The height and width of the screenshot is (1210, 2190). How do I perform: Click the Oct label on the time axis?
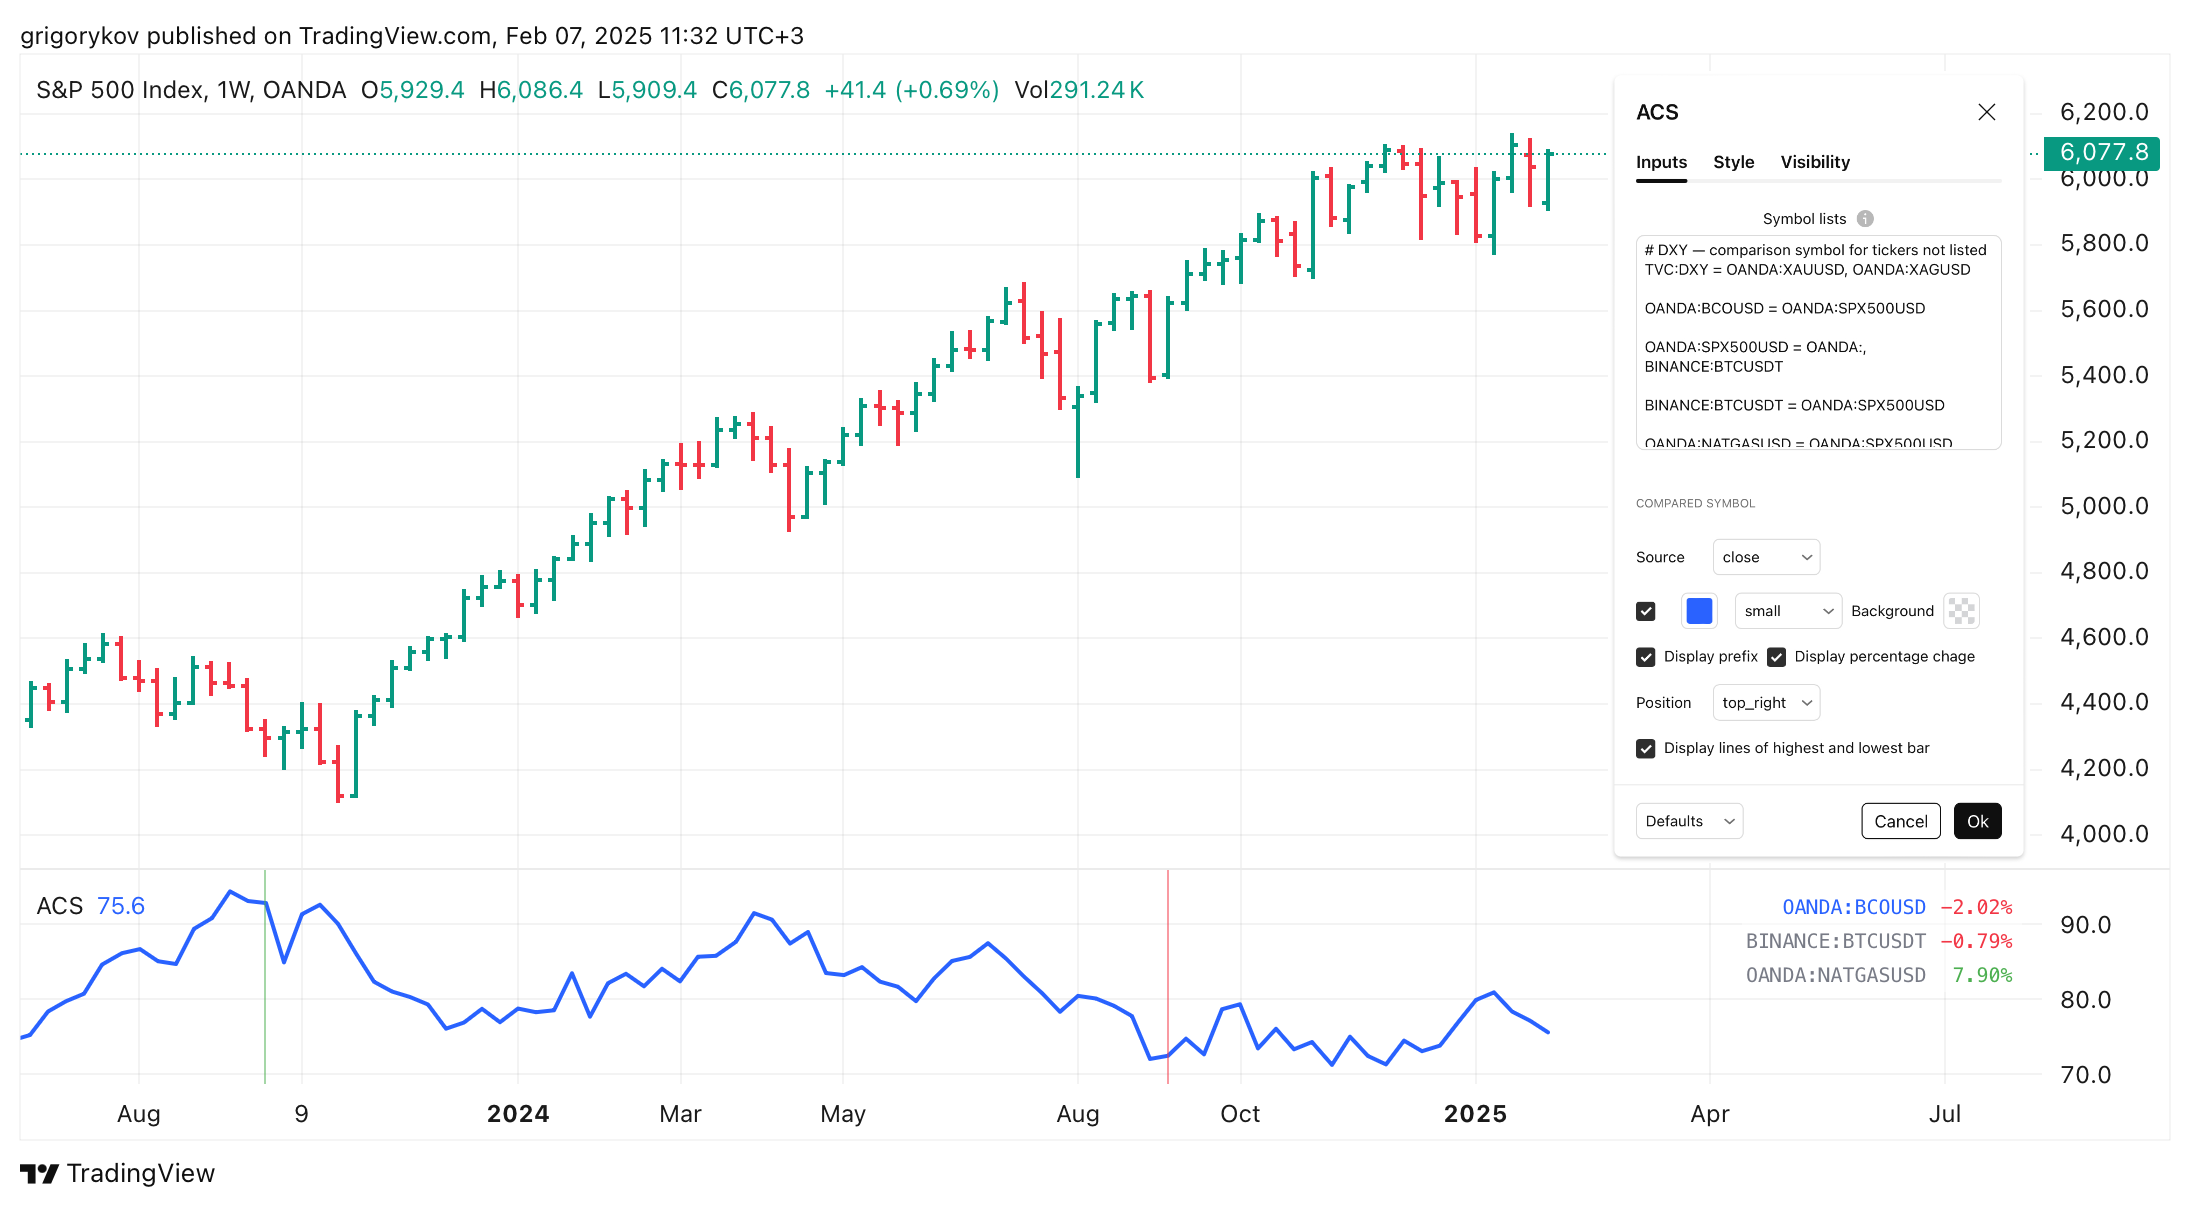[x=1240, y=1114]
